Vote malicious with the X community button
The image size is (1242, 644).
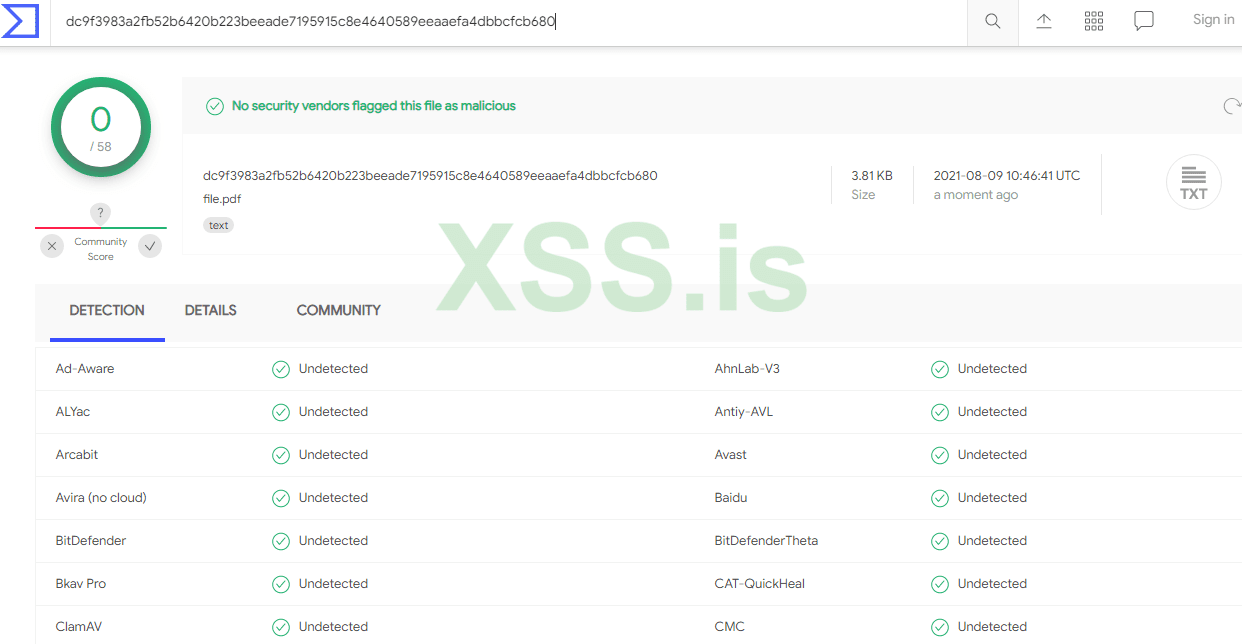tap(53, 245)
